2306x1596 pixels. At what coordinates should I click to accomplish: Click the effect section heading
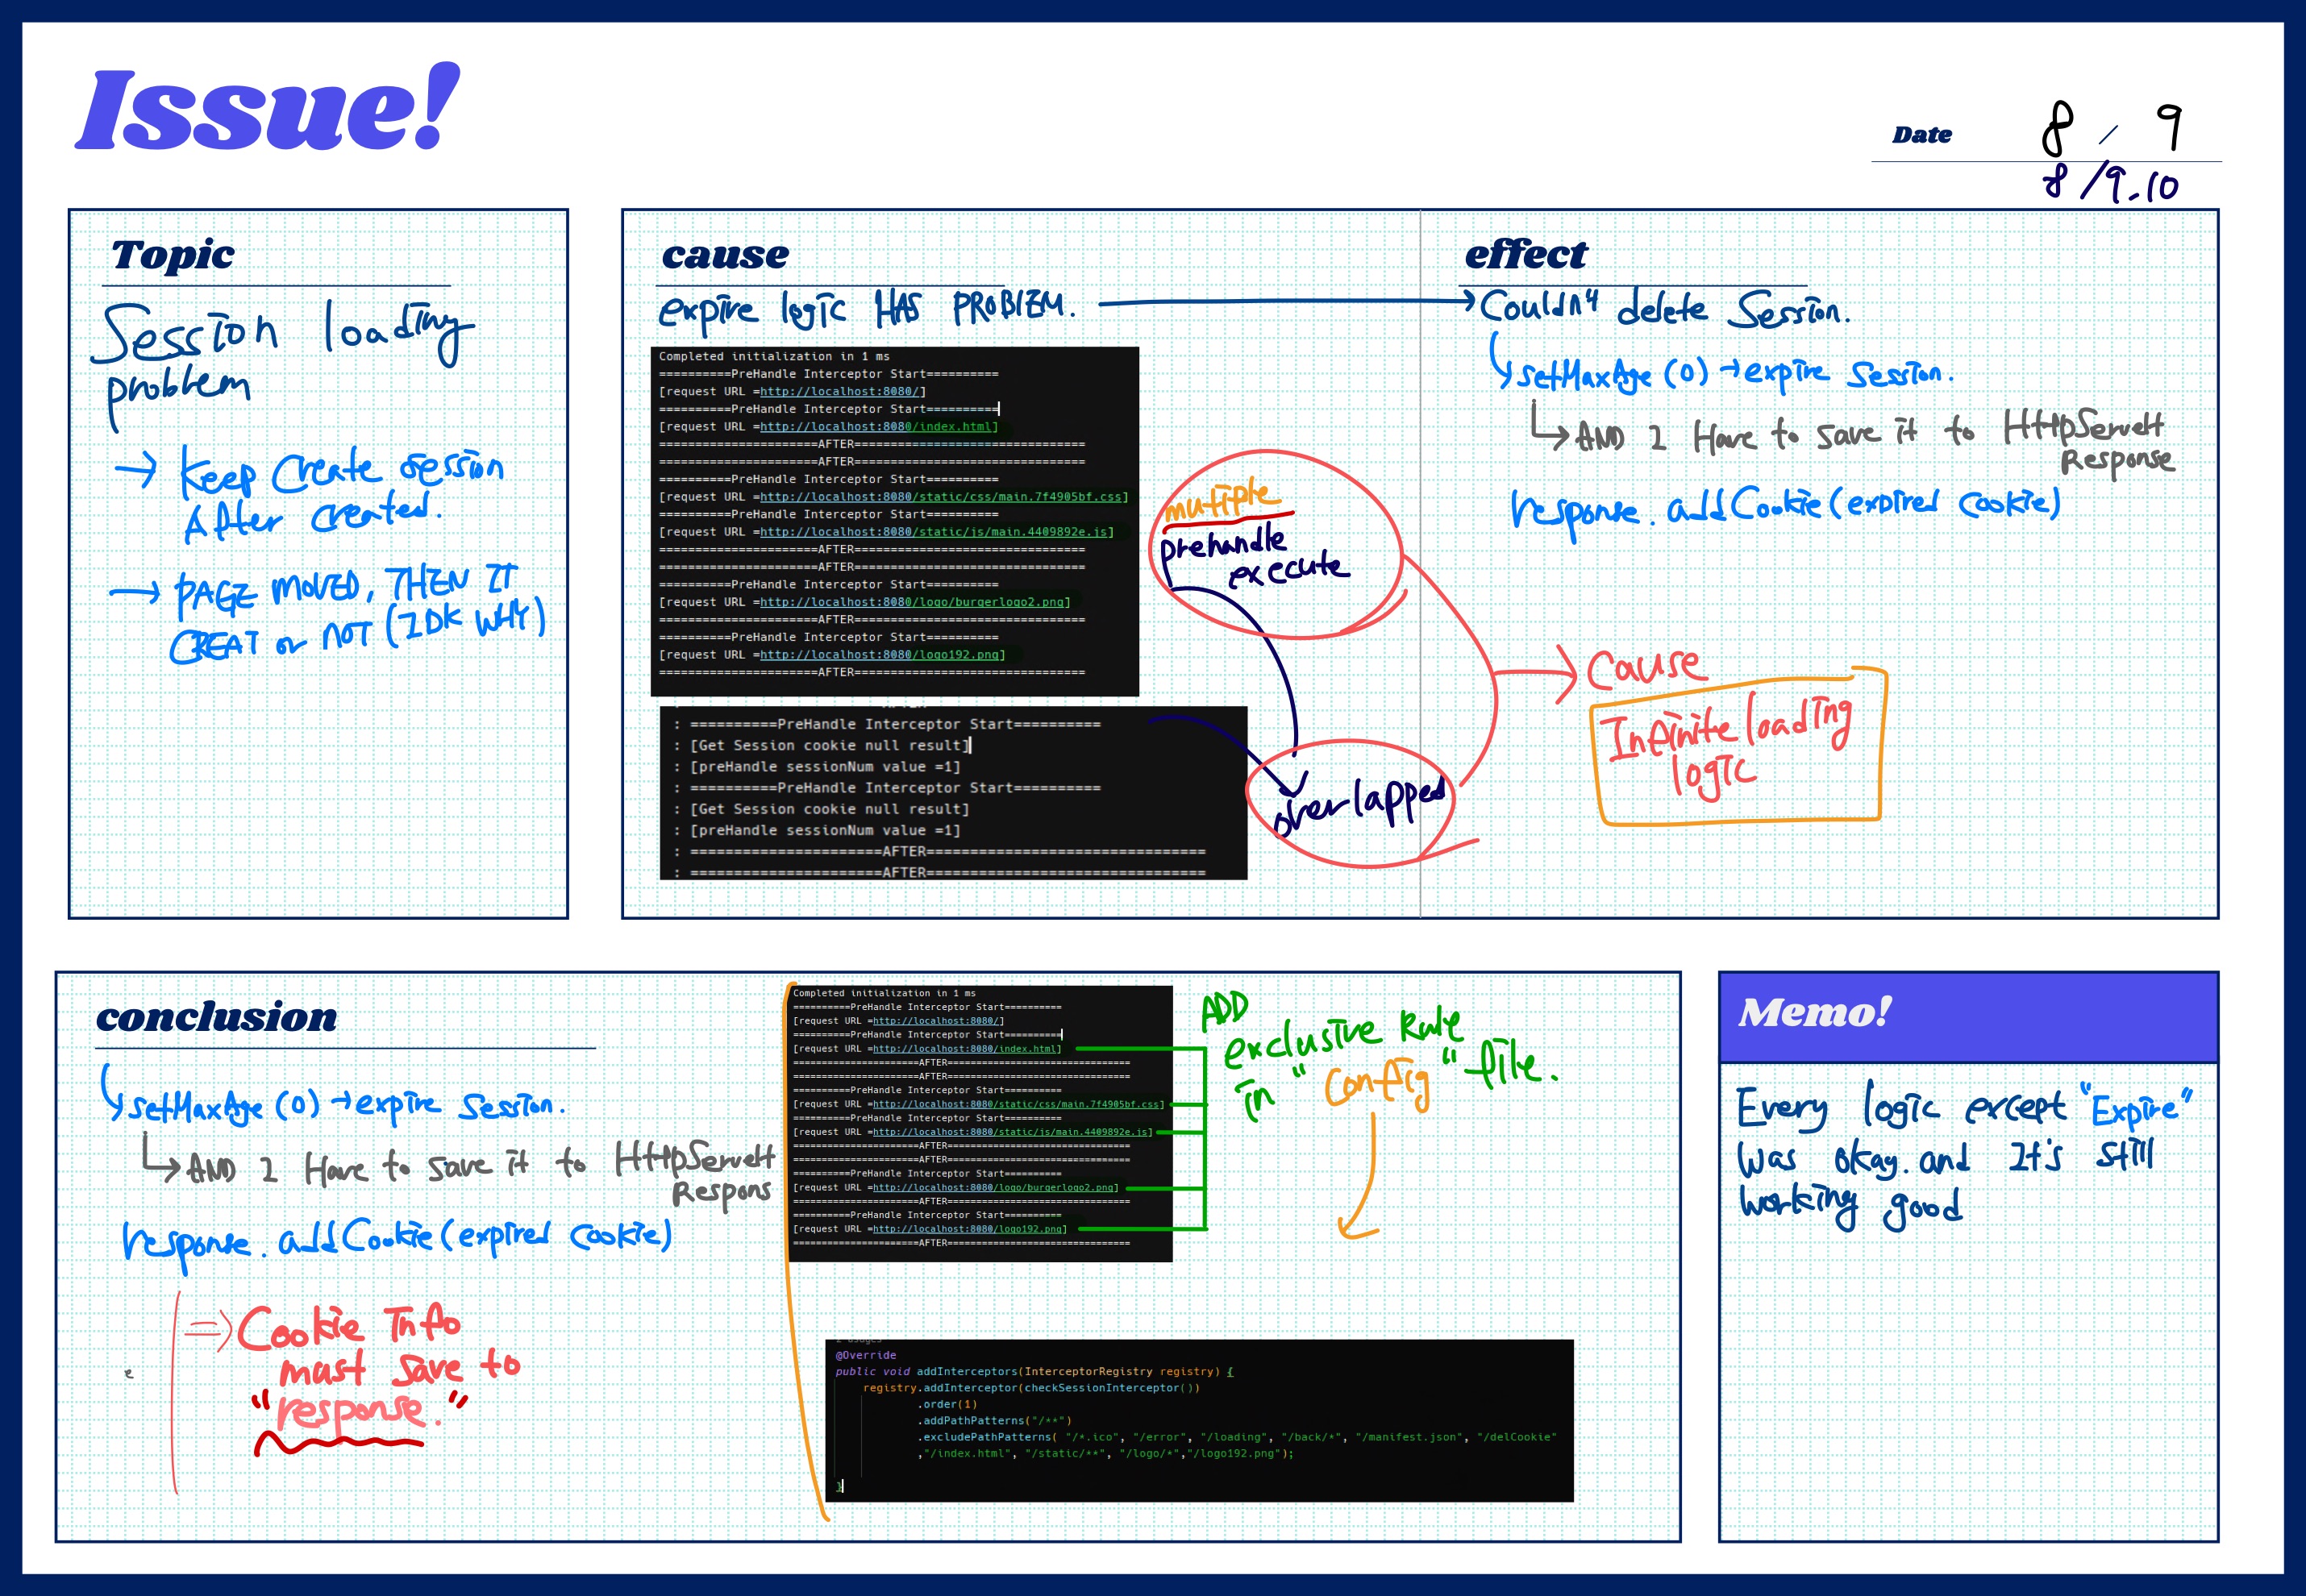click(x=1526, y=254)
